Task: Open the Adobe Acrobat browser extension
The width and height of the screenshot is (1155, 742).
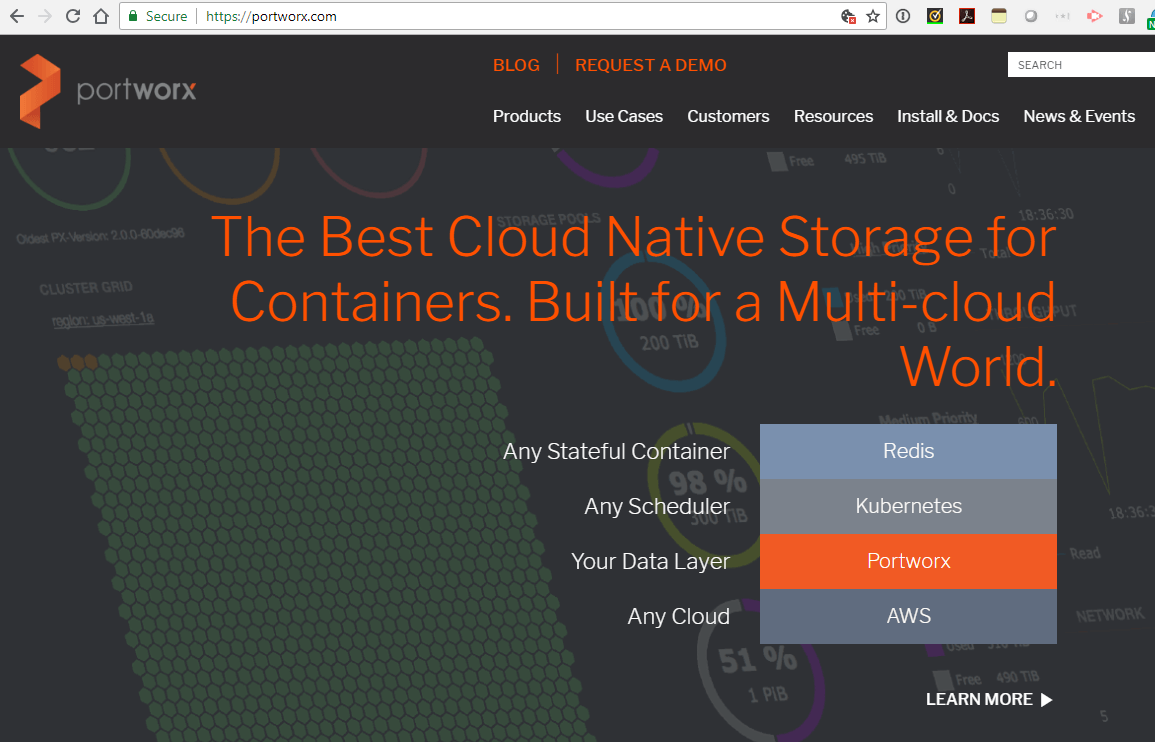Action: coord(966,16)
